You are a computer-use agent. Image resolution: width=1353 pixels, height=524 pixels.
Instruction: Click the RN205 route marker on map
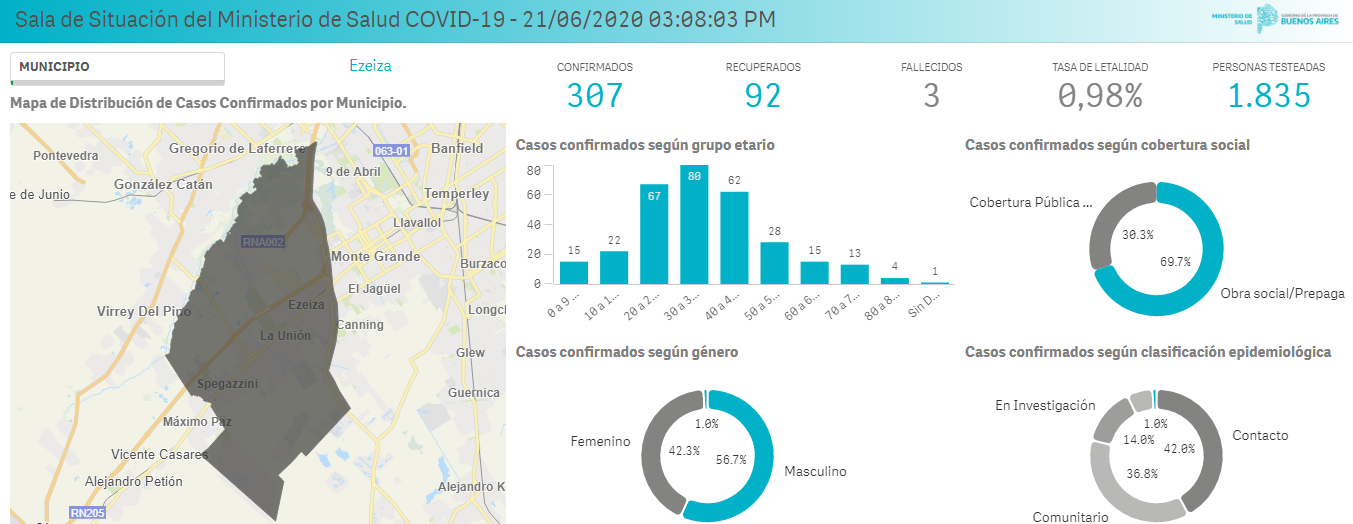coord(88,513)
